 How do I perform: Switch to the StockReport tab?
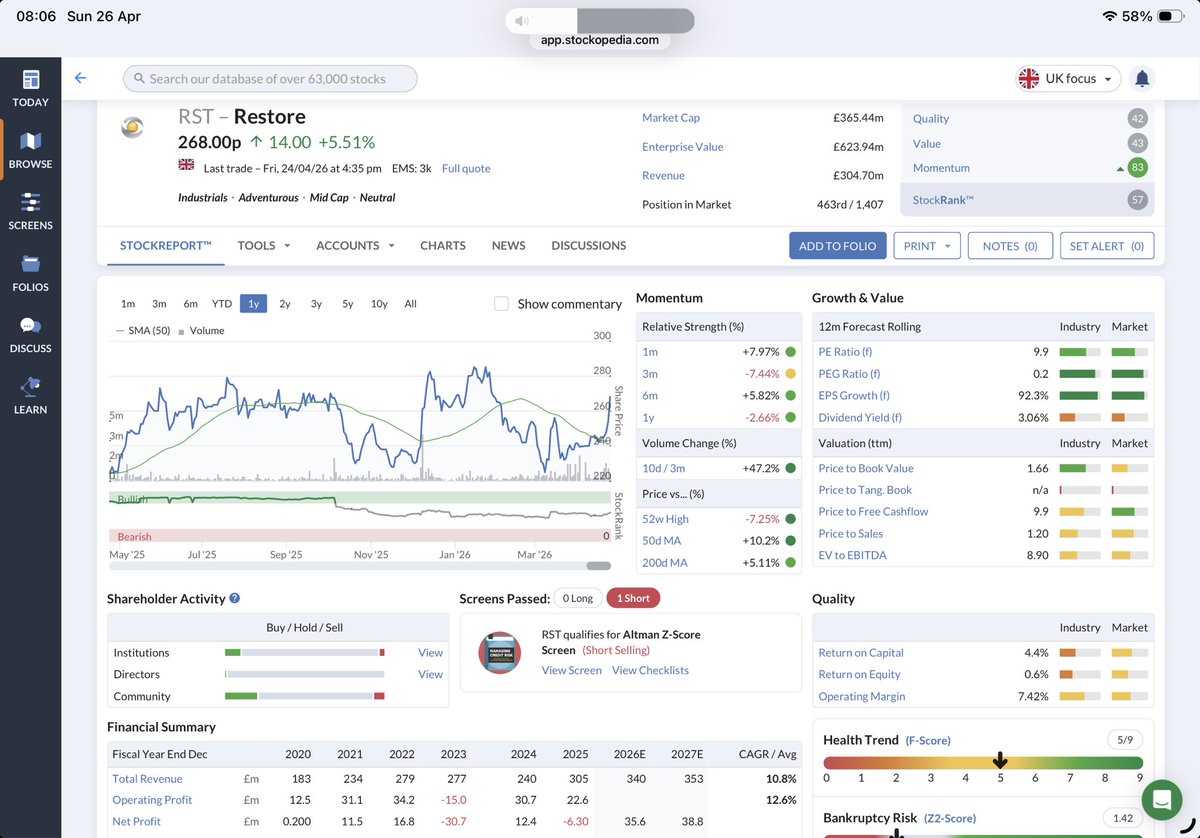pos(166,245)
